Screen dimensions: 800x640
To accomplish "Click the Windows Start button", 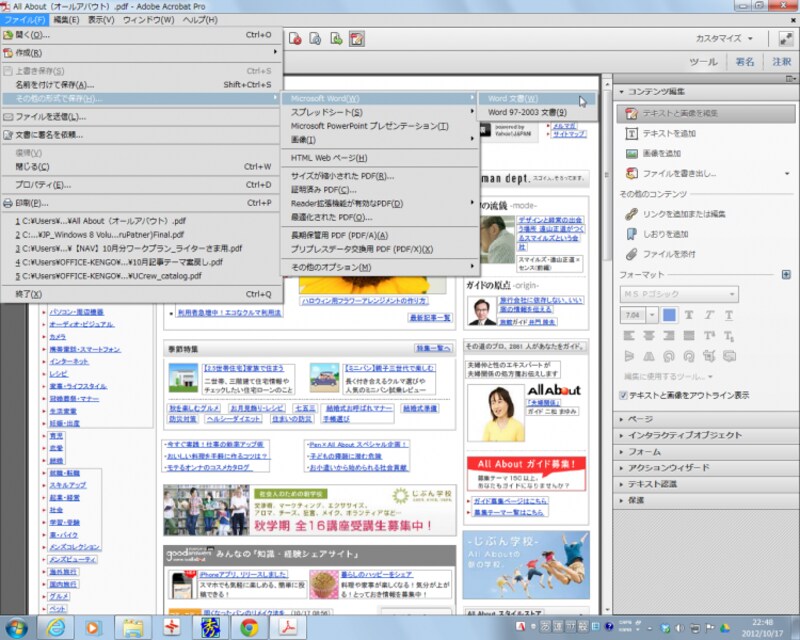I will coord(16,627).
